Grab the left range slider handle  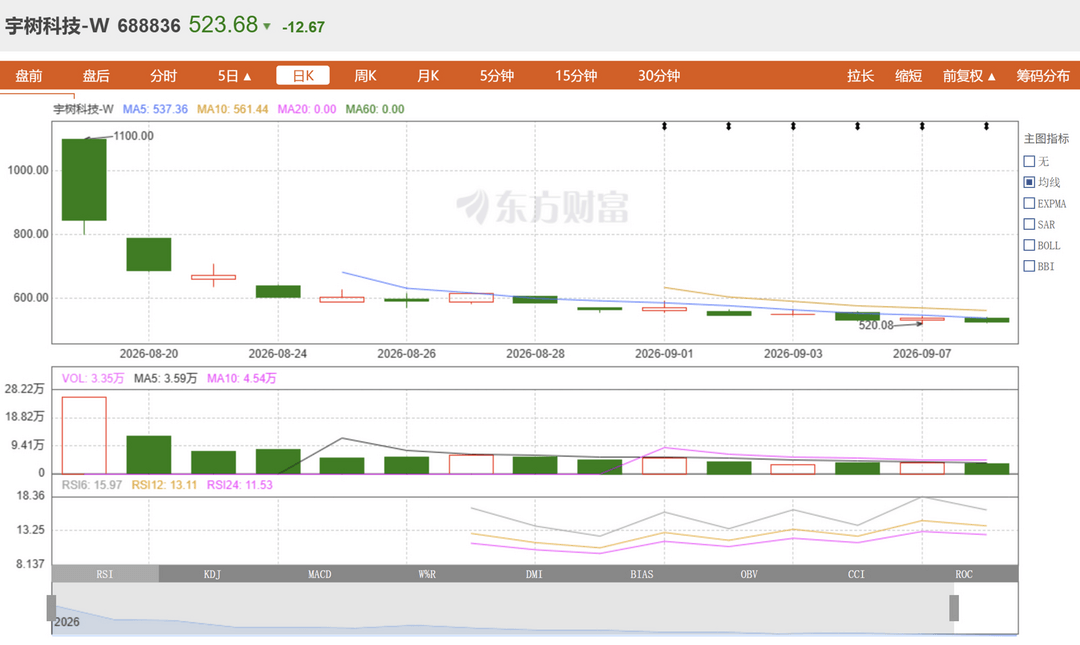tap(51, 608)
